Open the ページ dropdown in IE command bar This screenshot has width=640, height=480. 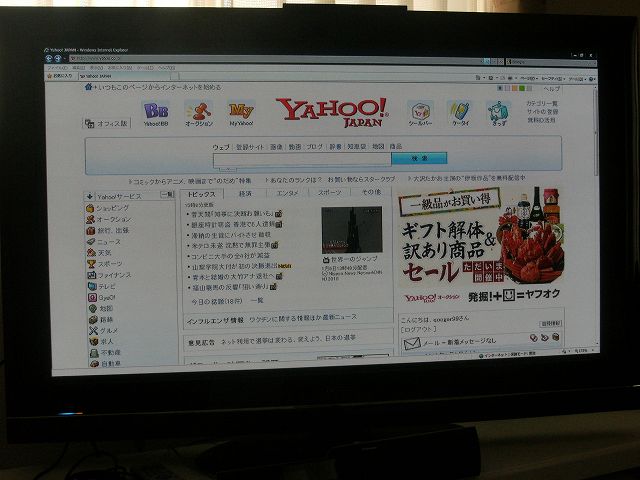tap(528, 78)
